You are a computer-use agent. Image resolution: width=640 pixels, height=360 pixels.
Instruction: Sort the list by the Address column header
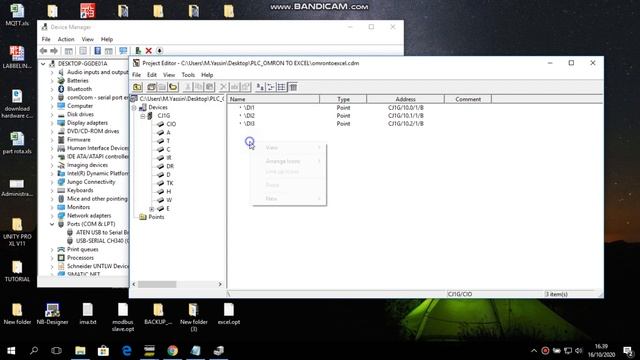[x=405, y=99]
